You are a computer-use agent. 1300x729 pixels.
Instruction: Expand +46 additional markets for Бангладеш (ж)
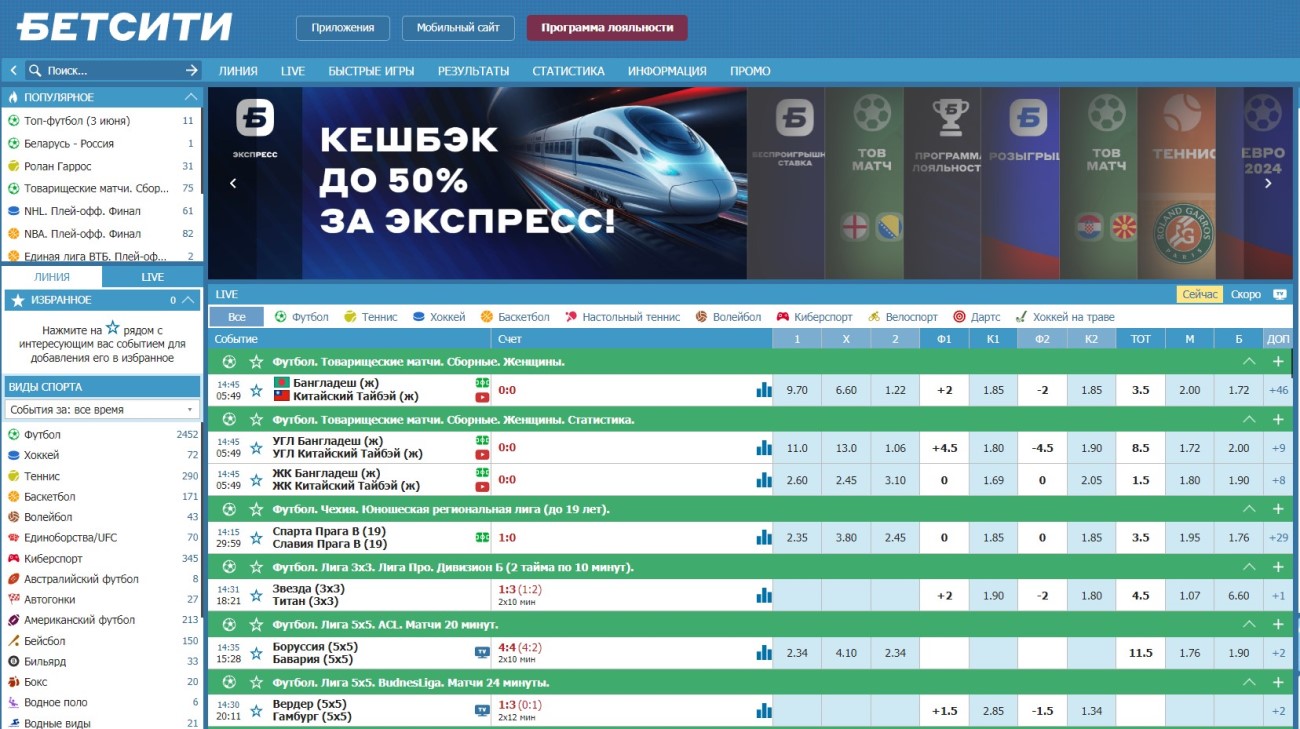point(1278,390)
